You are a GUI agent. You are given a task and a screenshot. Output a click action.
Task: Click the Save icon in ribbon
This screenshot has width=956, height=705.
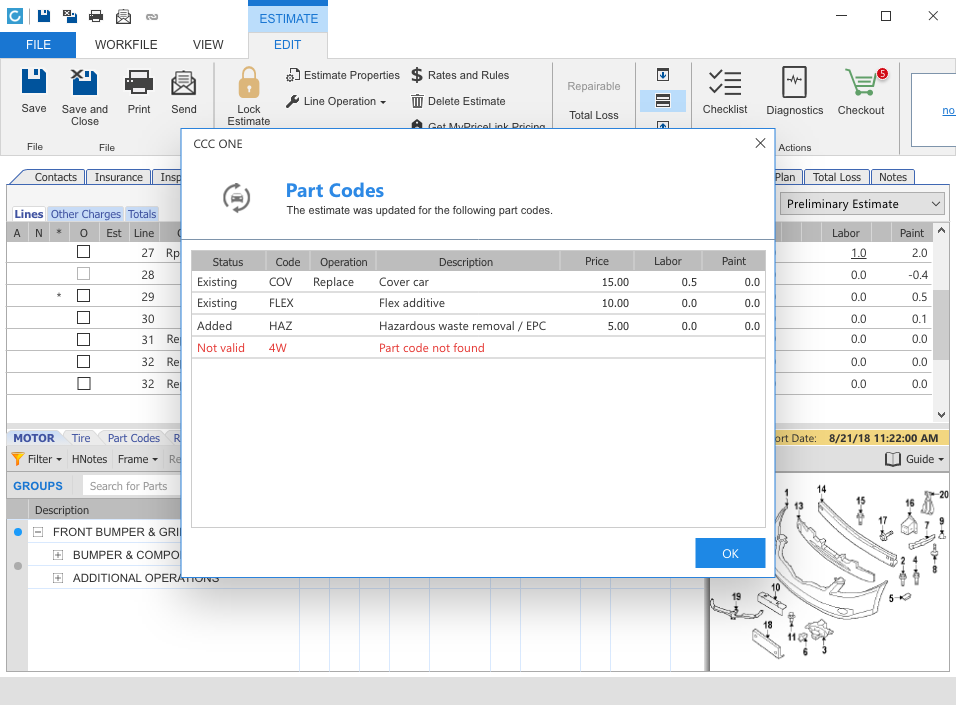coord(34,83)
